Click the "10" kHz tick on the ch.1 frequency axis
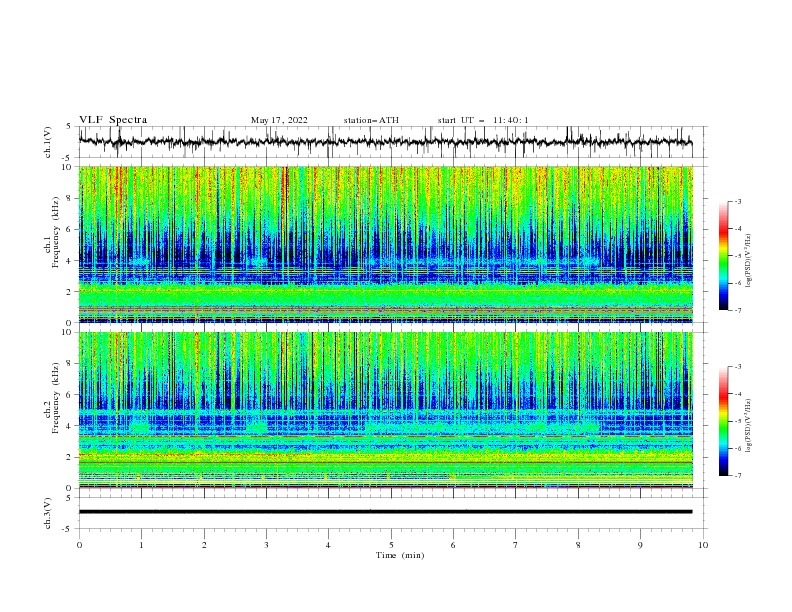 pyautogui.click(x=67, y=167)
